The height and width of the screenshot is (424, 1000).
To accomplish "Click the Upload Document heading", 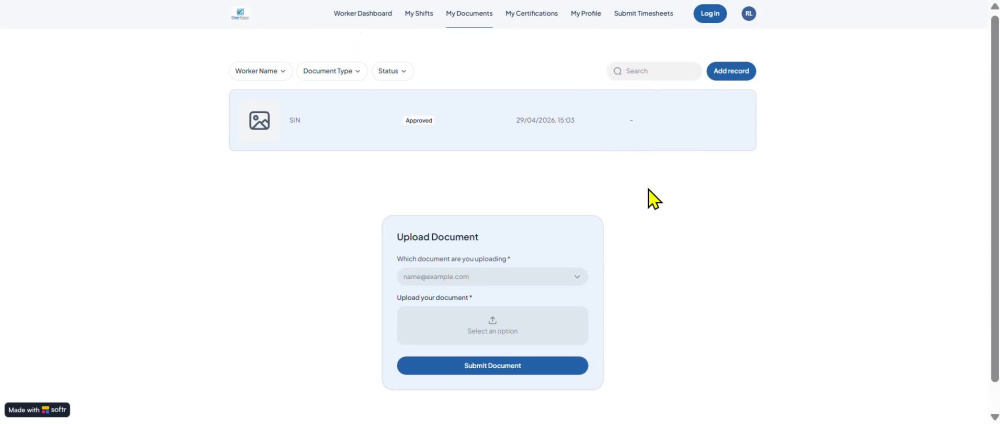I will (438, 237).
